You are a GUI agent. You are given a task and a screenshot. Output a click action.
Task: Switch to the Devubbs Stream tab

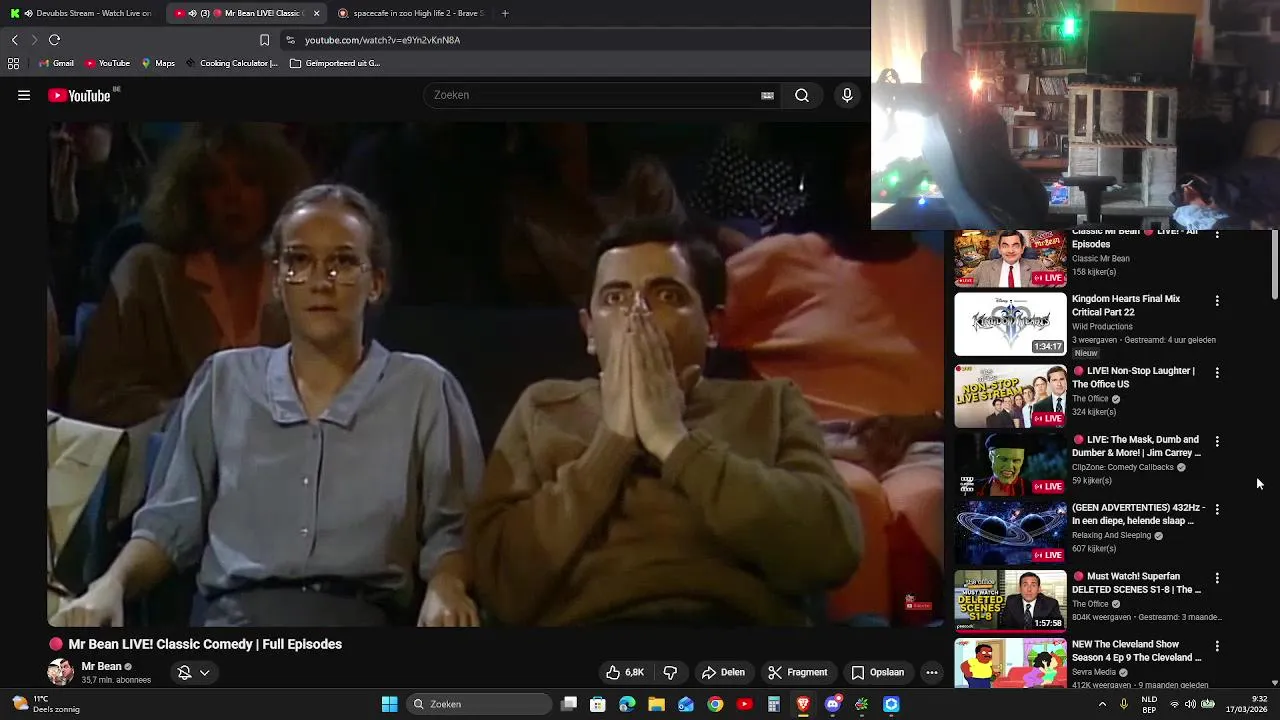click(x=82, y=13)
